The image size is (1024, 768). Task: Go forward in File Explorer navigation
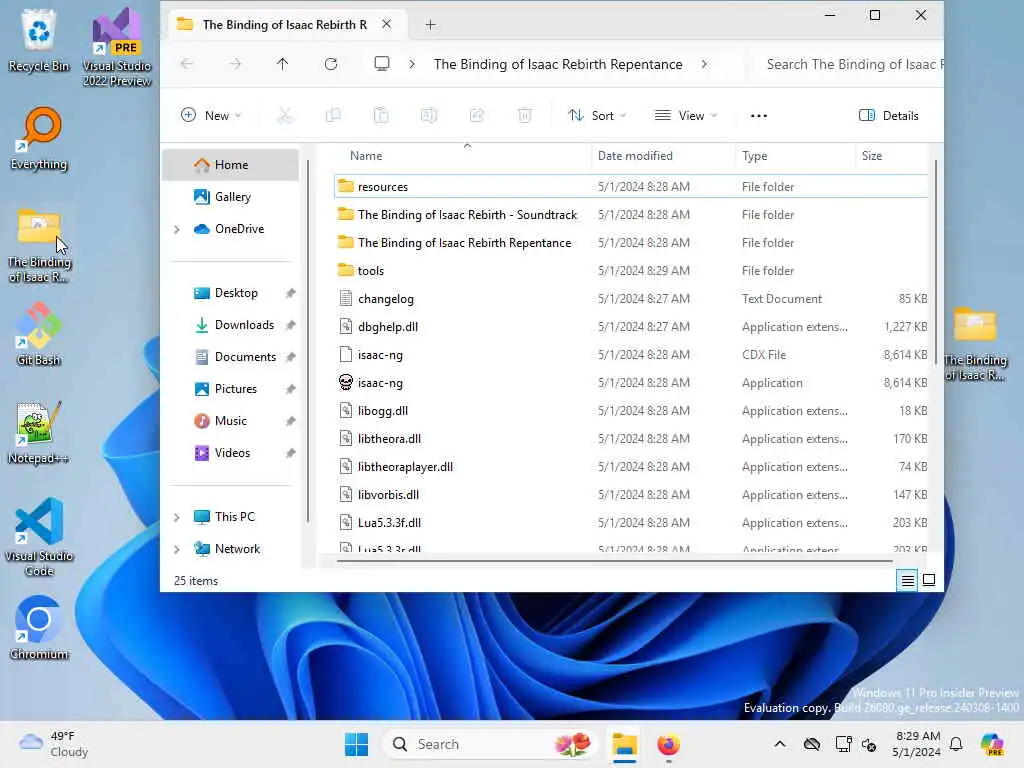235,64
